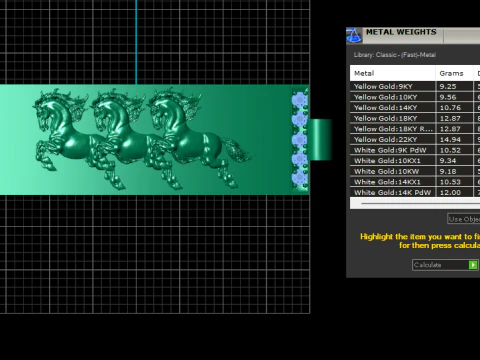Select the Yellow Gold:18KY row
Image resolution: width=480 pixels, height=360 pixels.
pos(415,118)
